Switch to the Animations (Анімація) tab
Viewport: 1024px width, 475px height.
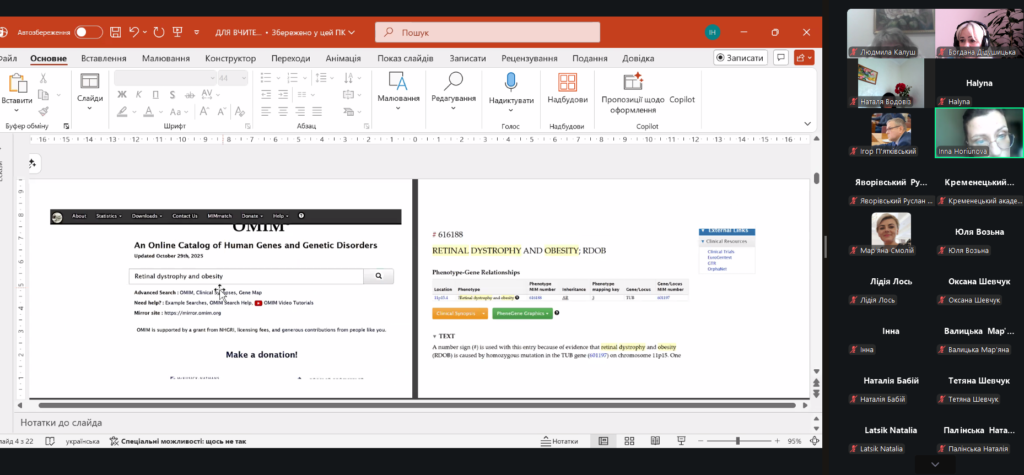(x=343, y=58)
